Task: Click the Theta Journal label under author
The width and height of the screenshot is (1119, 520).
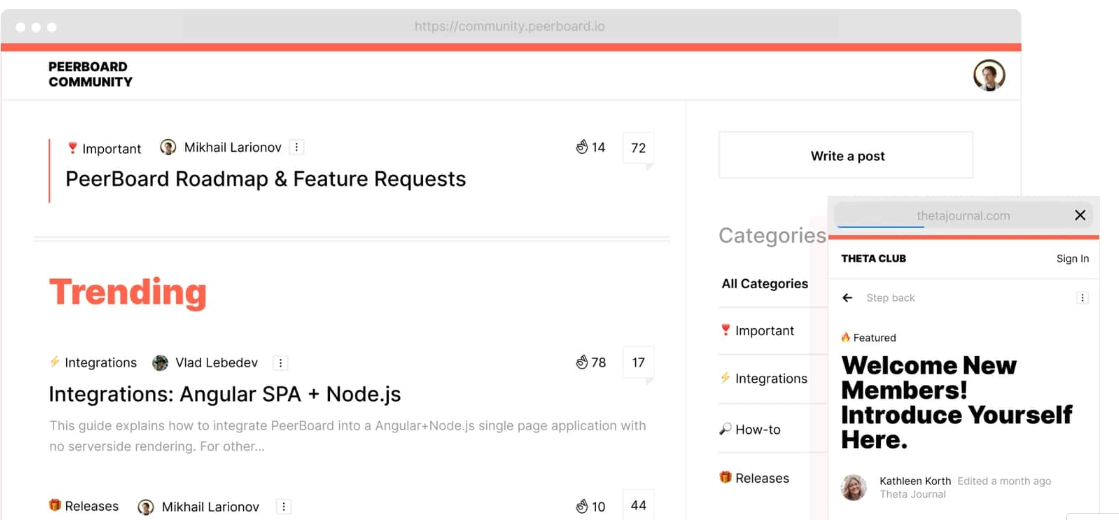Action: 913,494
